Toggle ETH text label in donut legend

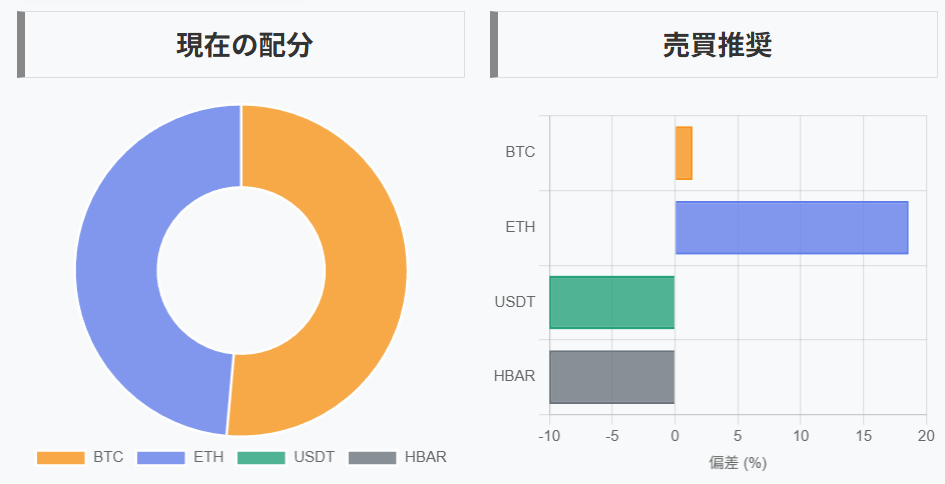pos(208,457)
